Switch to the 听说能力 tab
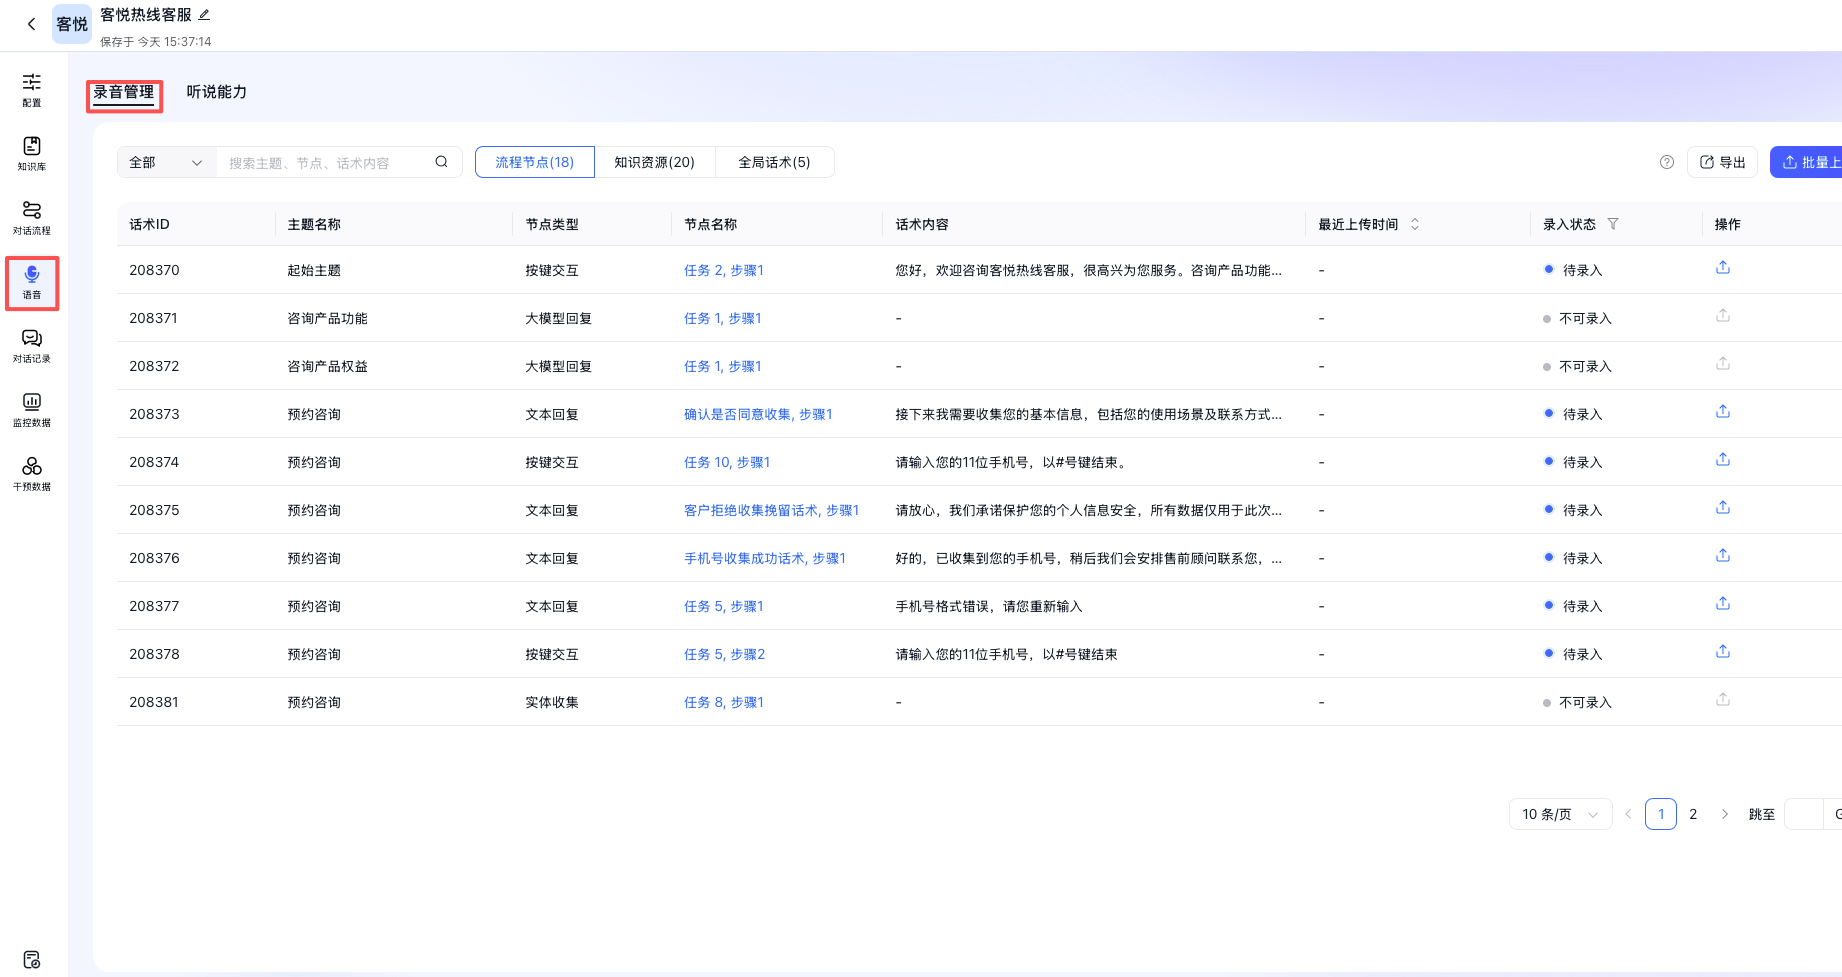 [x=216, y=91]
